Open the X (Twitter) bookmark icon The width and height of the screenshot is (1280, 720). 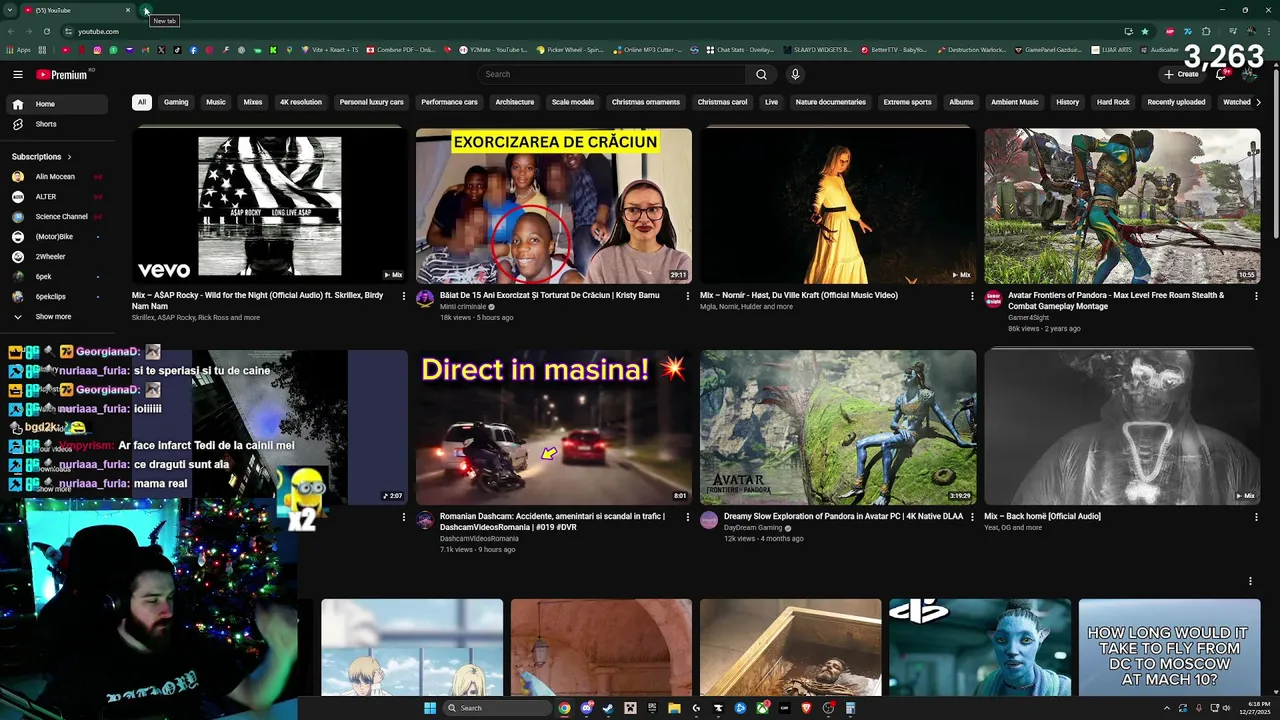click(161, 49)
